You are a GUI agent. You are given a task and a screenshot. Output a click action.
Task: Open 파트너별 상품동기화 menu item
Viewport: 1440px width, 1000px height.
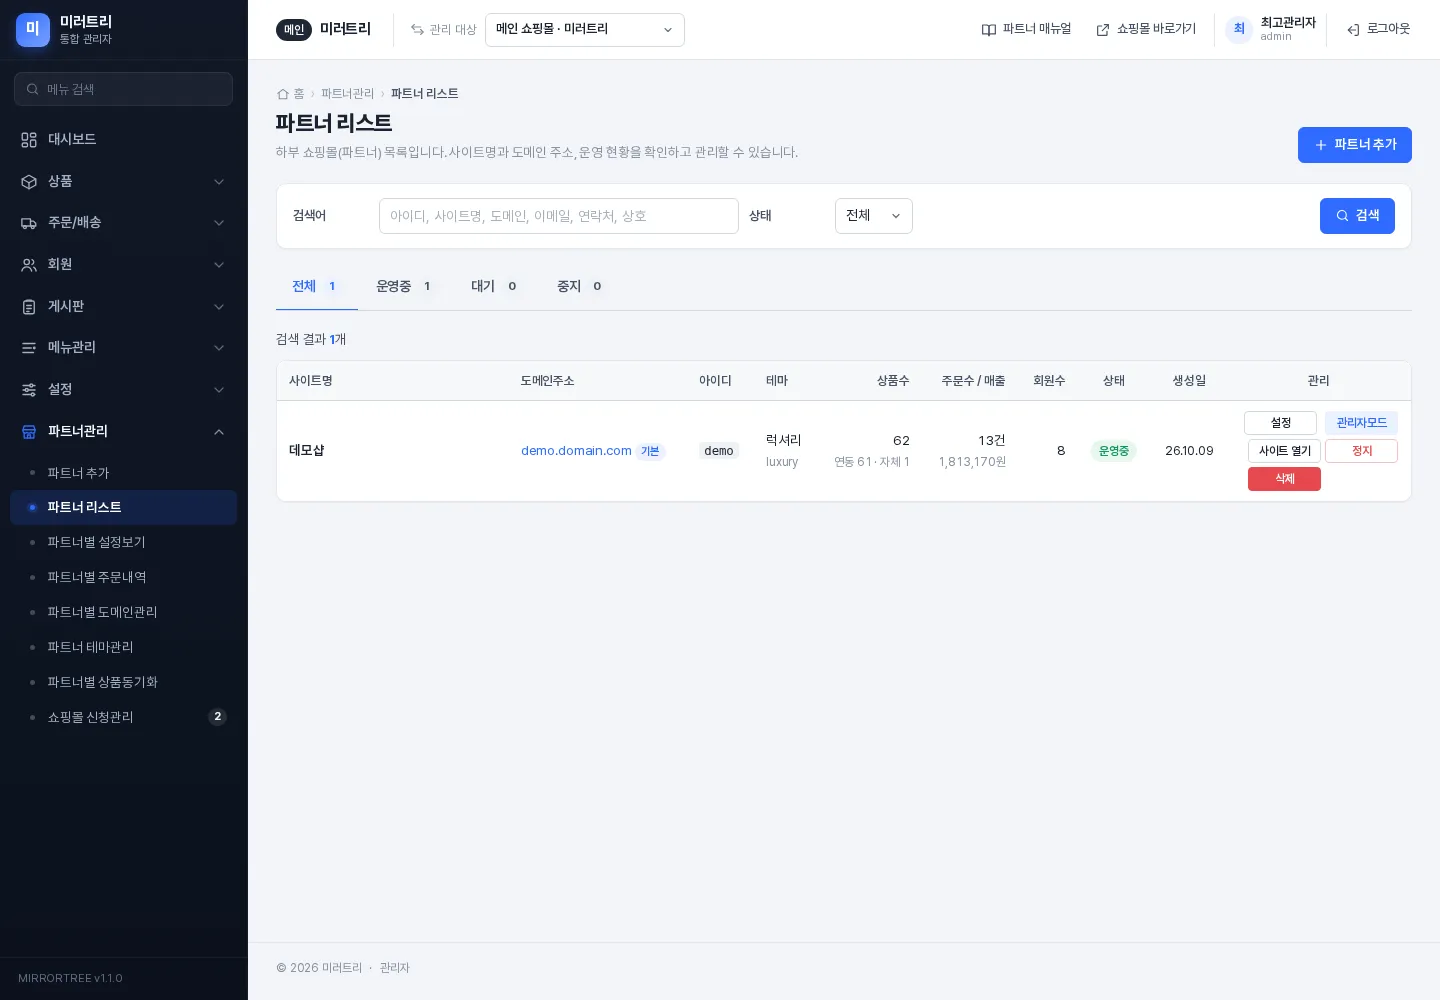coord(123,683)
